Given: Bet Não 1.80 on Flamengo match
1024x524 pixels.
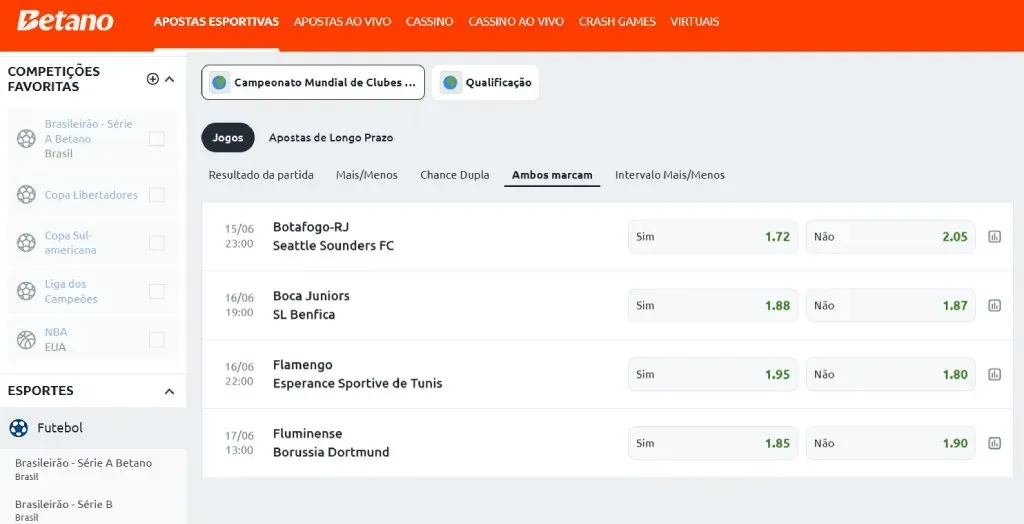Looking at the screenshot, I should tap(890, 375).
